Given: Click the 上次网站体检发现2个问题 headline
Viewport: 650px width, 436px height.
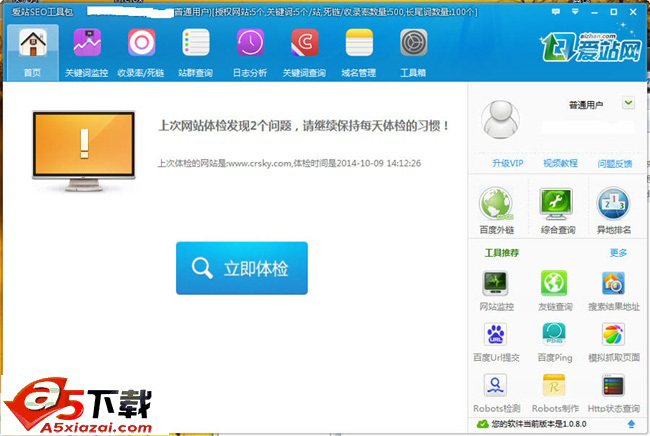Looking at the screenshot, I should tap(303, 126).
